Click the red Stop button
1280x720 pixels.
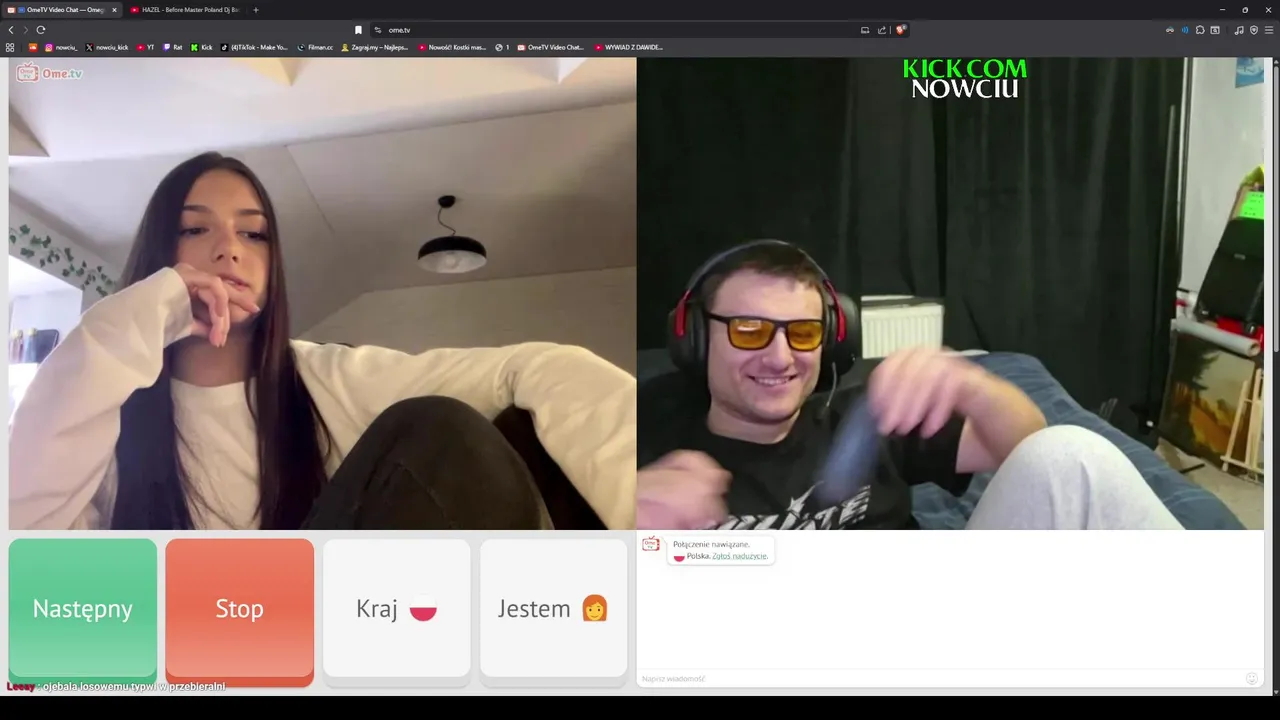(240, 609)
